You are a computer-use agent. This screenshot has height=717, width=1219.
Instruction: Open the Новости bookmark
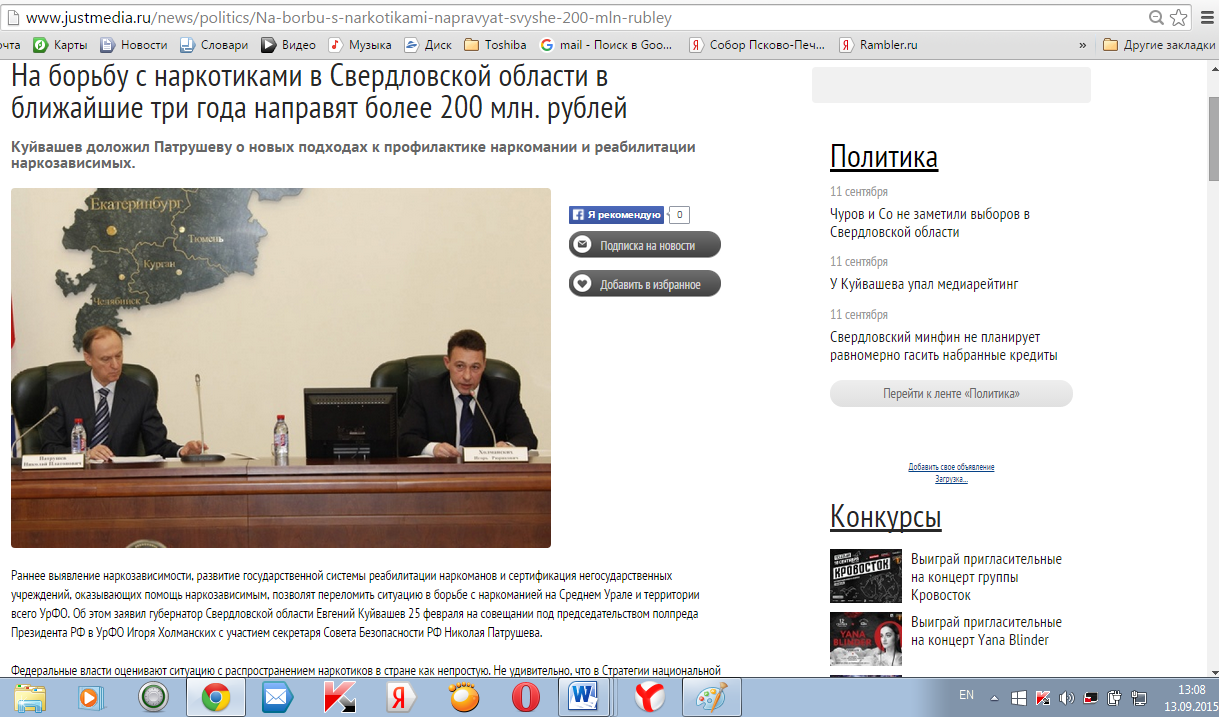pos(133,45)
